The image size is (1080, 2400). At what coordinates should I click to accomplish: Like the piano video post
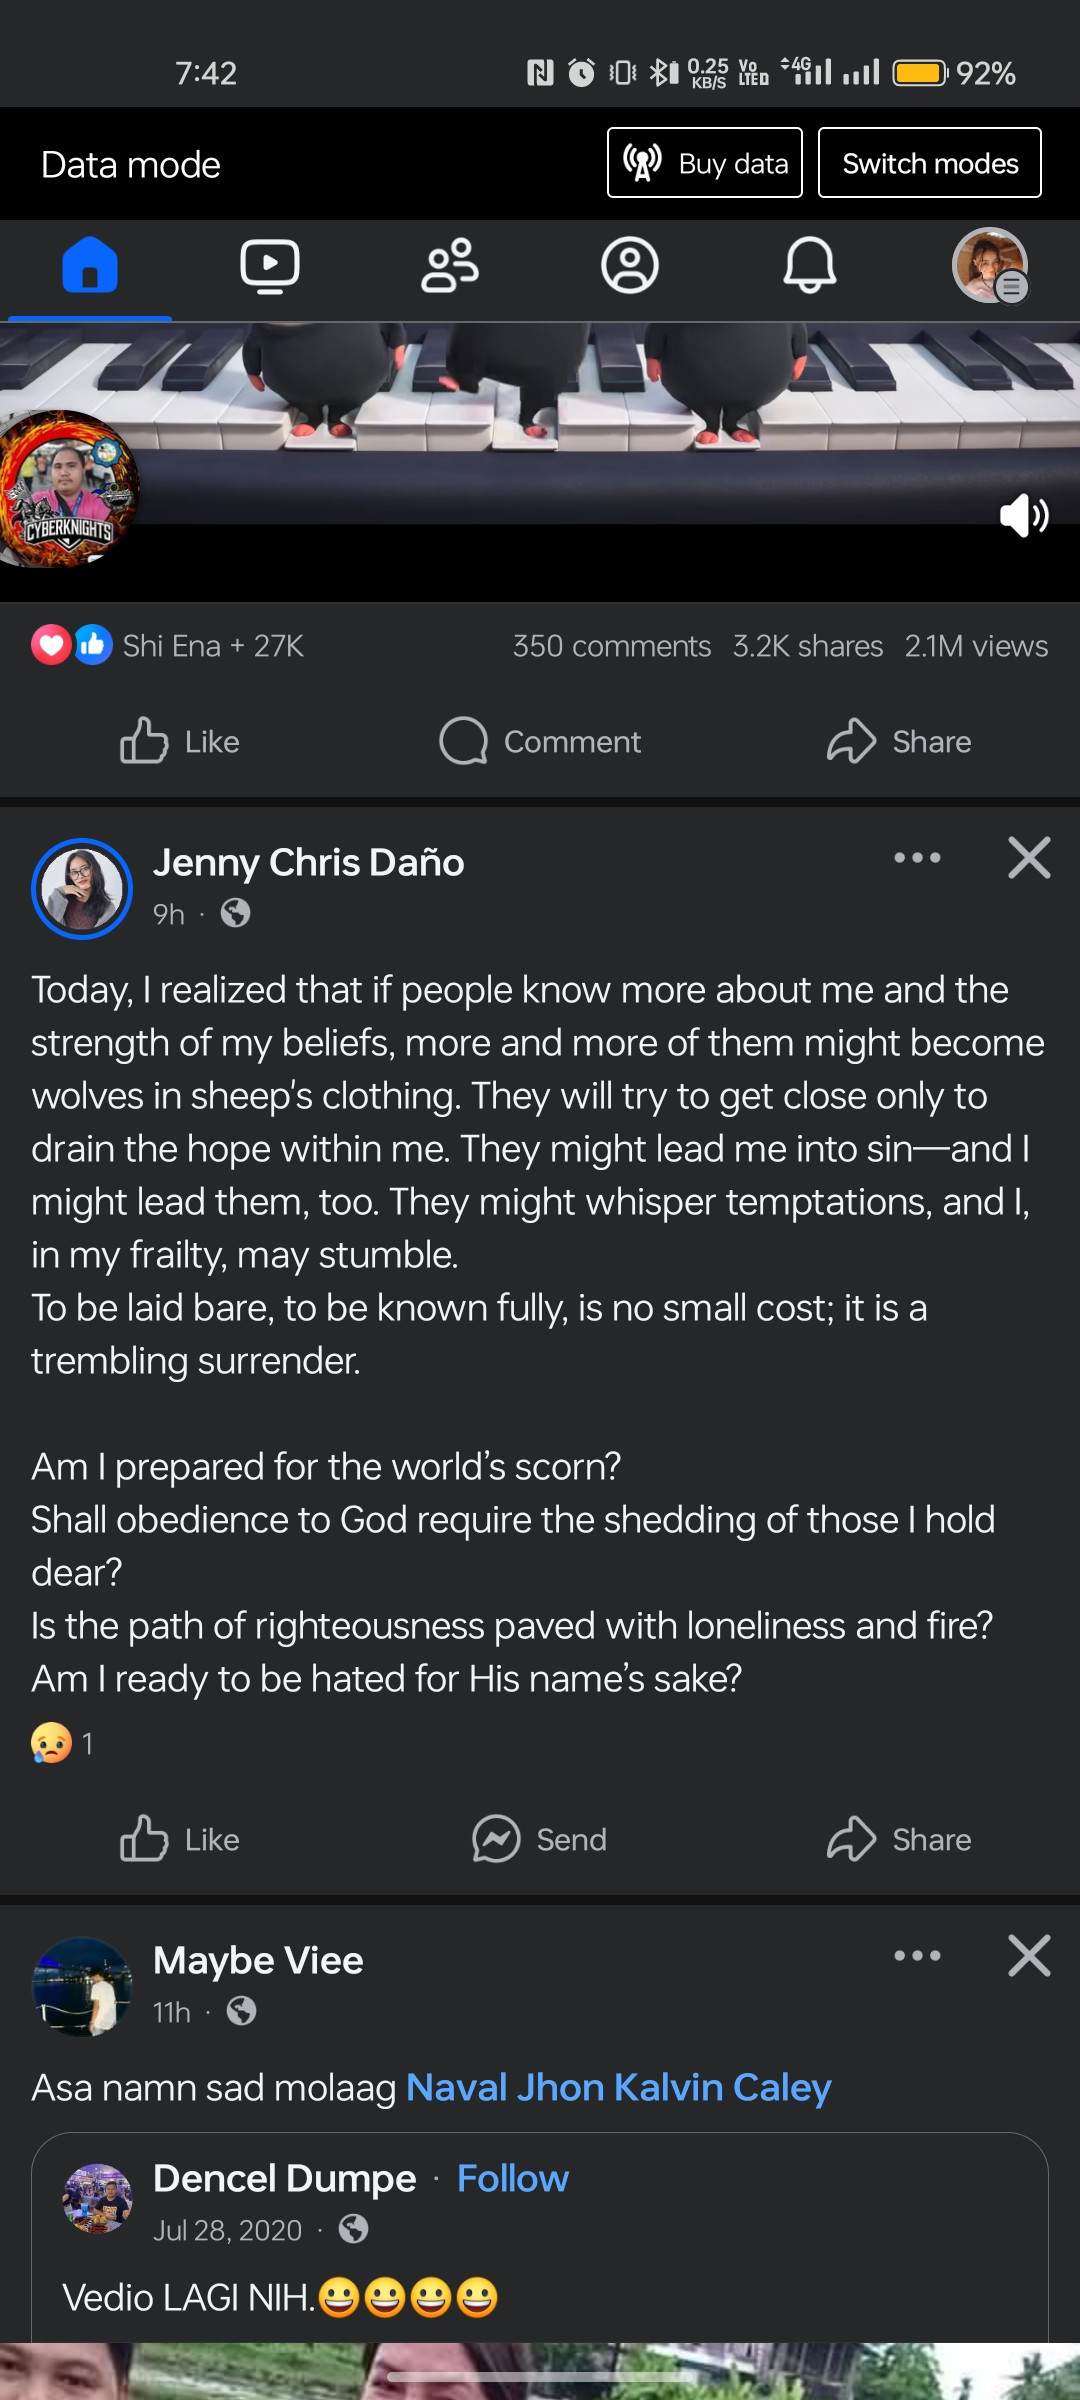(180, 742)
